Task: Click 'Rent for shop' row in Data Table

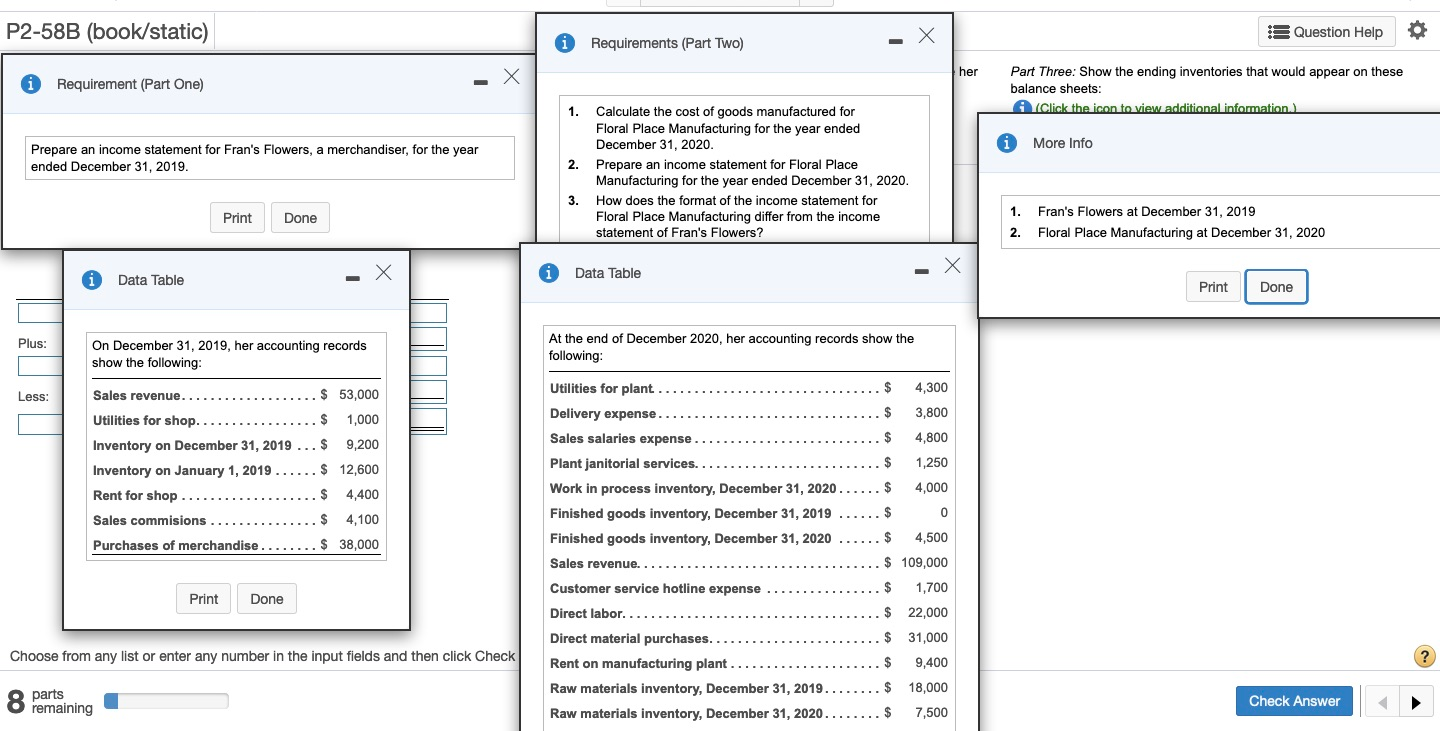Action: 235,495
